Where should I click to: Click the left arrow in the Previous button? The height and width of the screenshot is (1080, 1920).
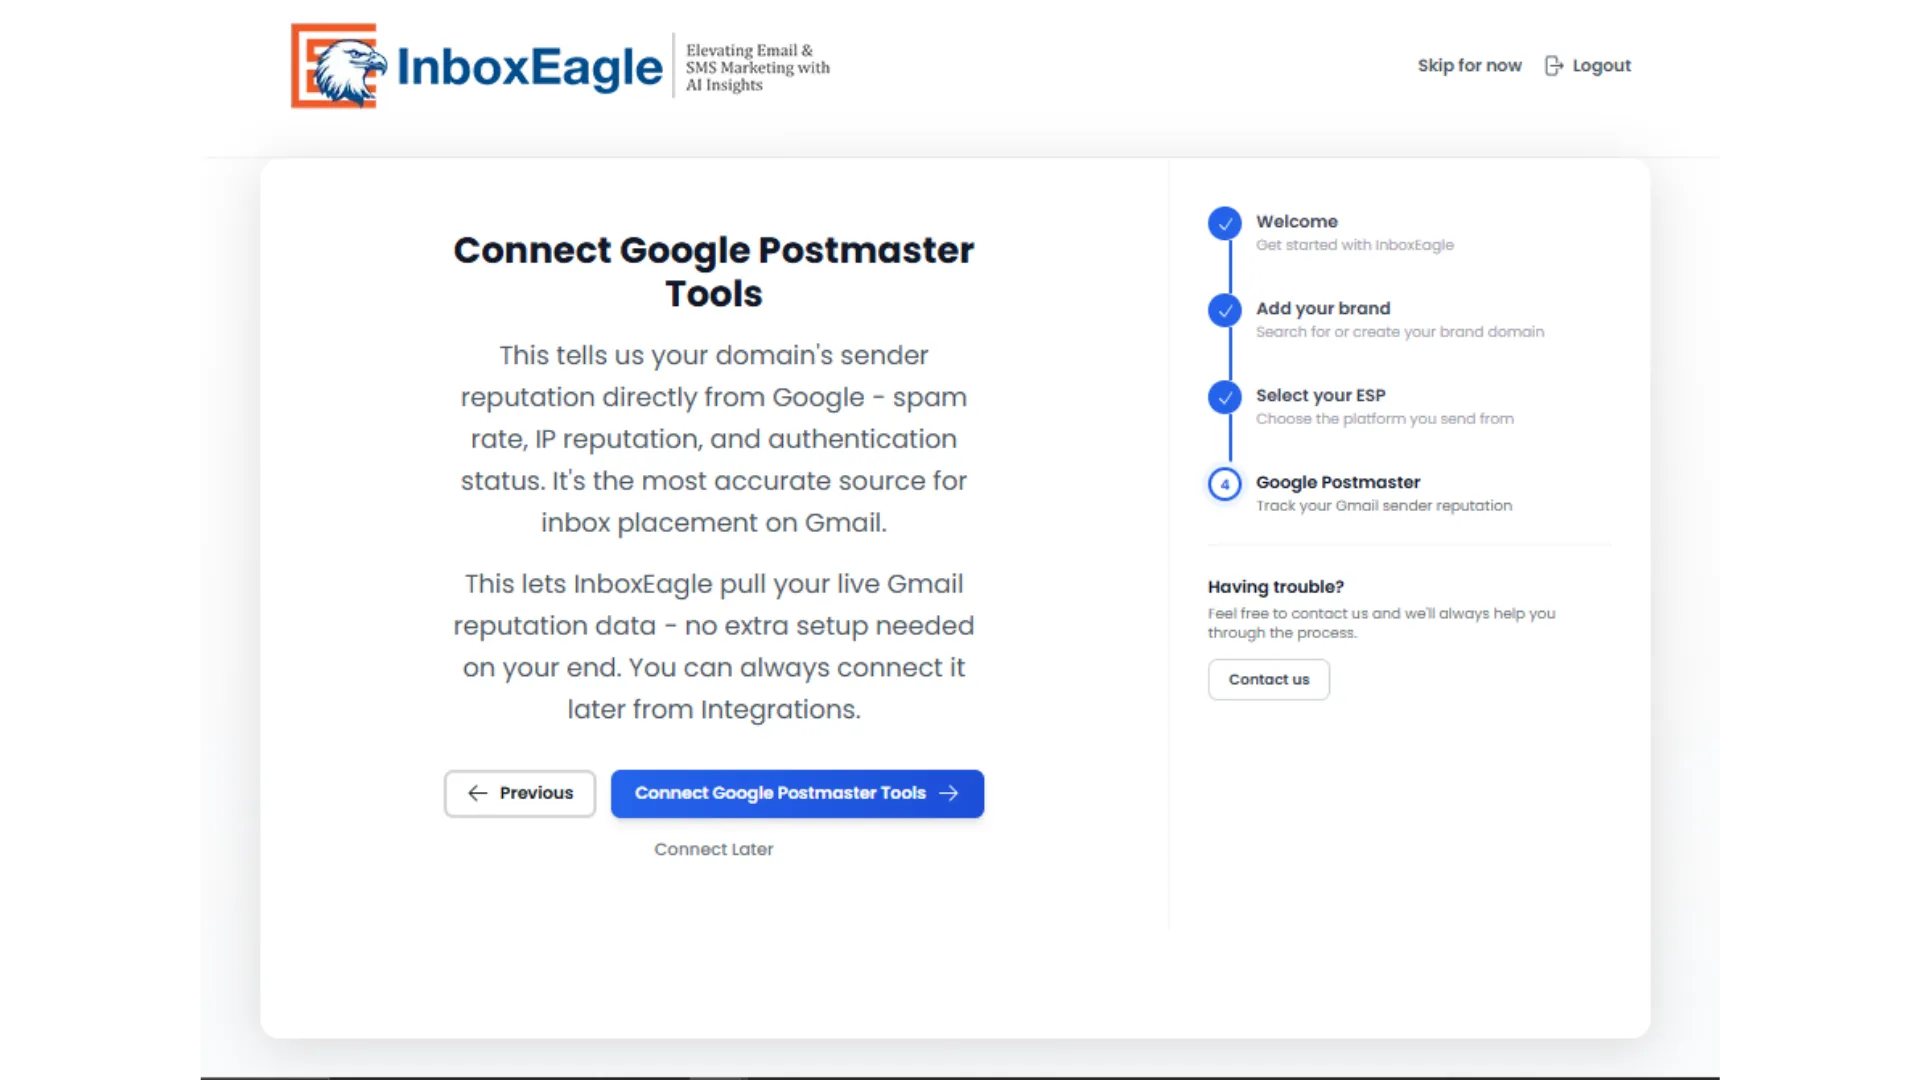(478, 793)
